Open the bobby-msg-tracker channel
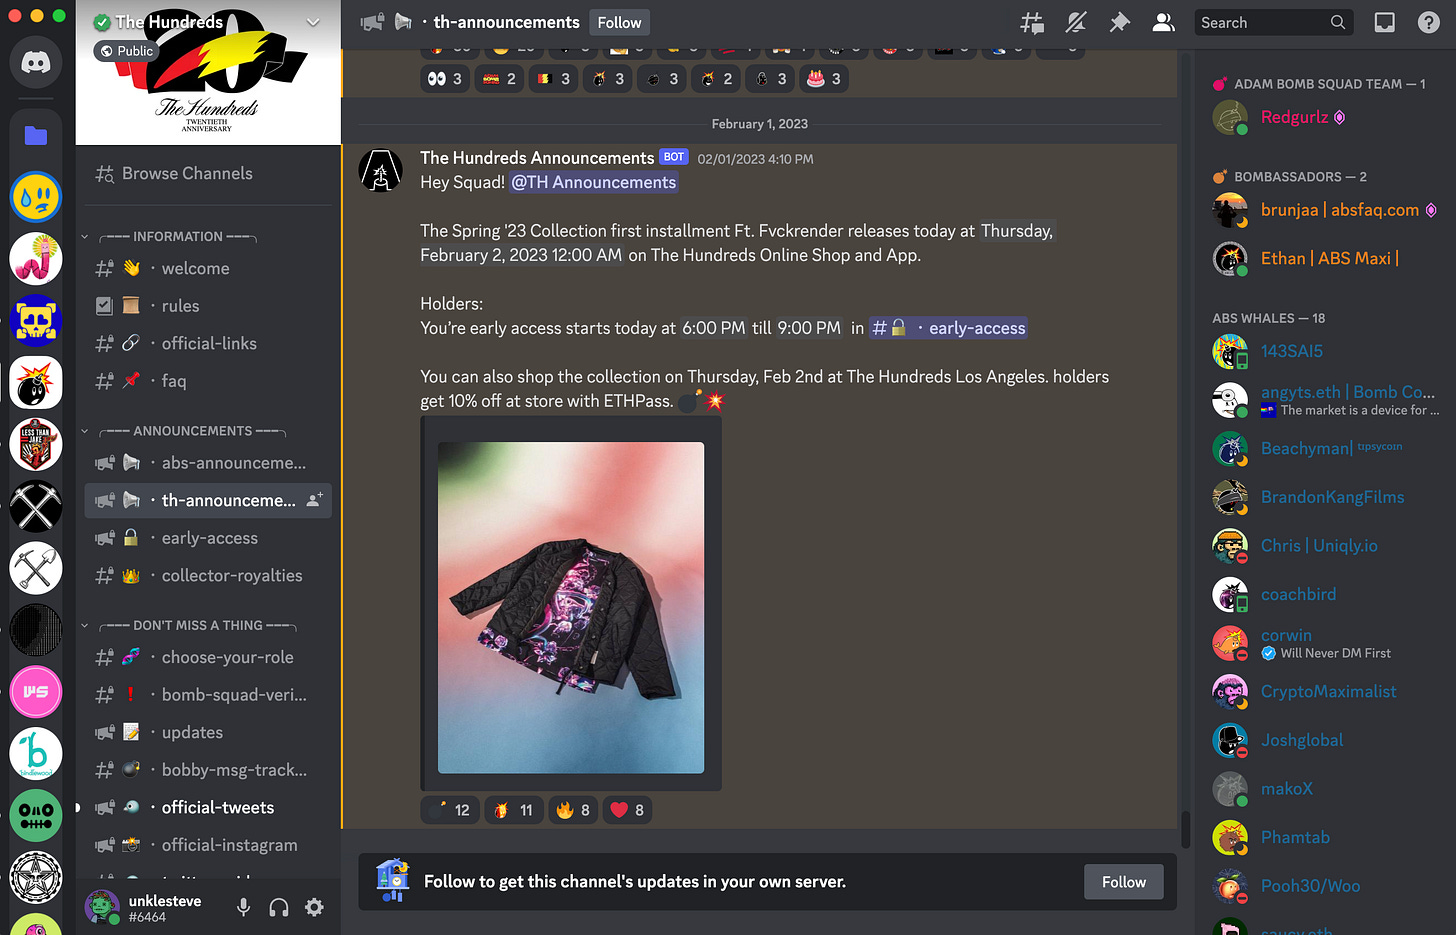Screen dimensions: 1456x935 208,770
